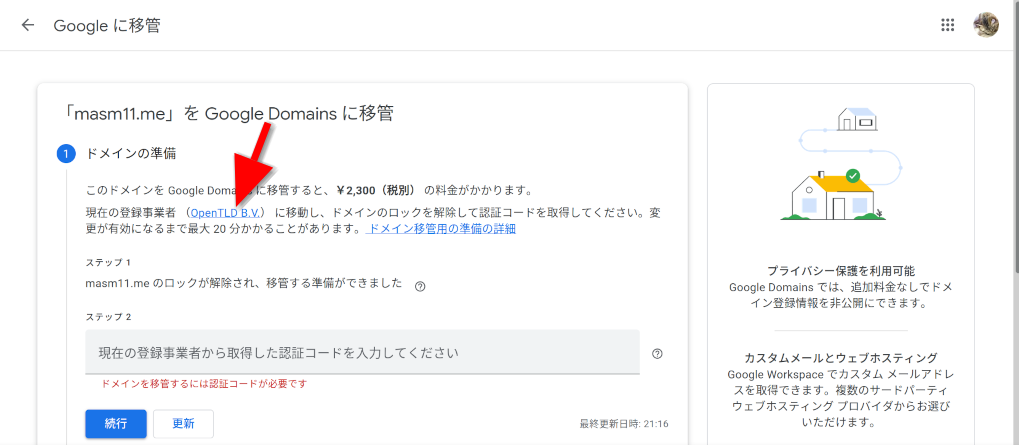Click the blue 続行 button
This screenshot has height=445, width=1019.
[116, 424]
